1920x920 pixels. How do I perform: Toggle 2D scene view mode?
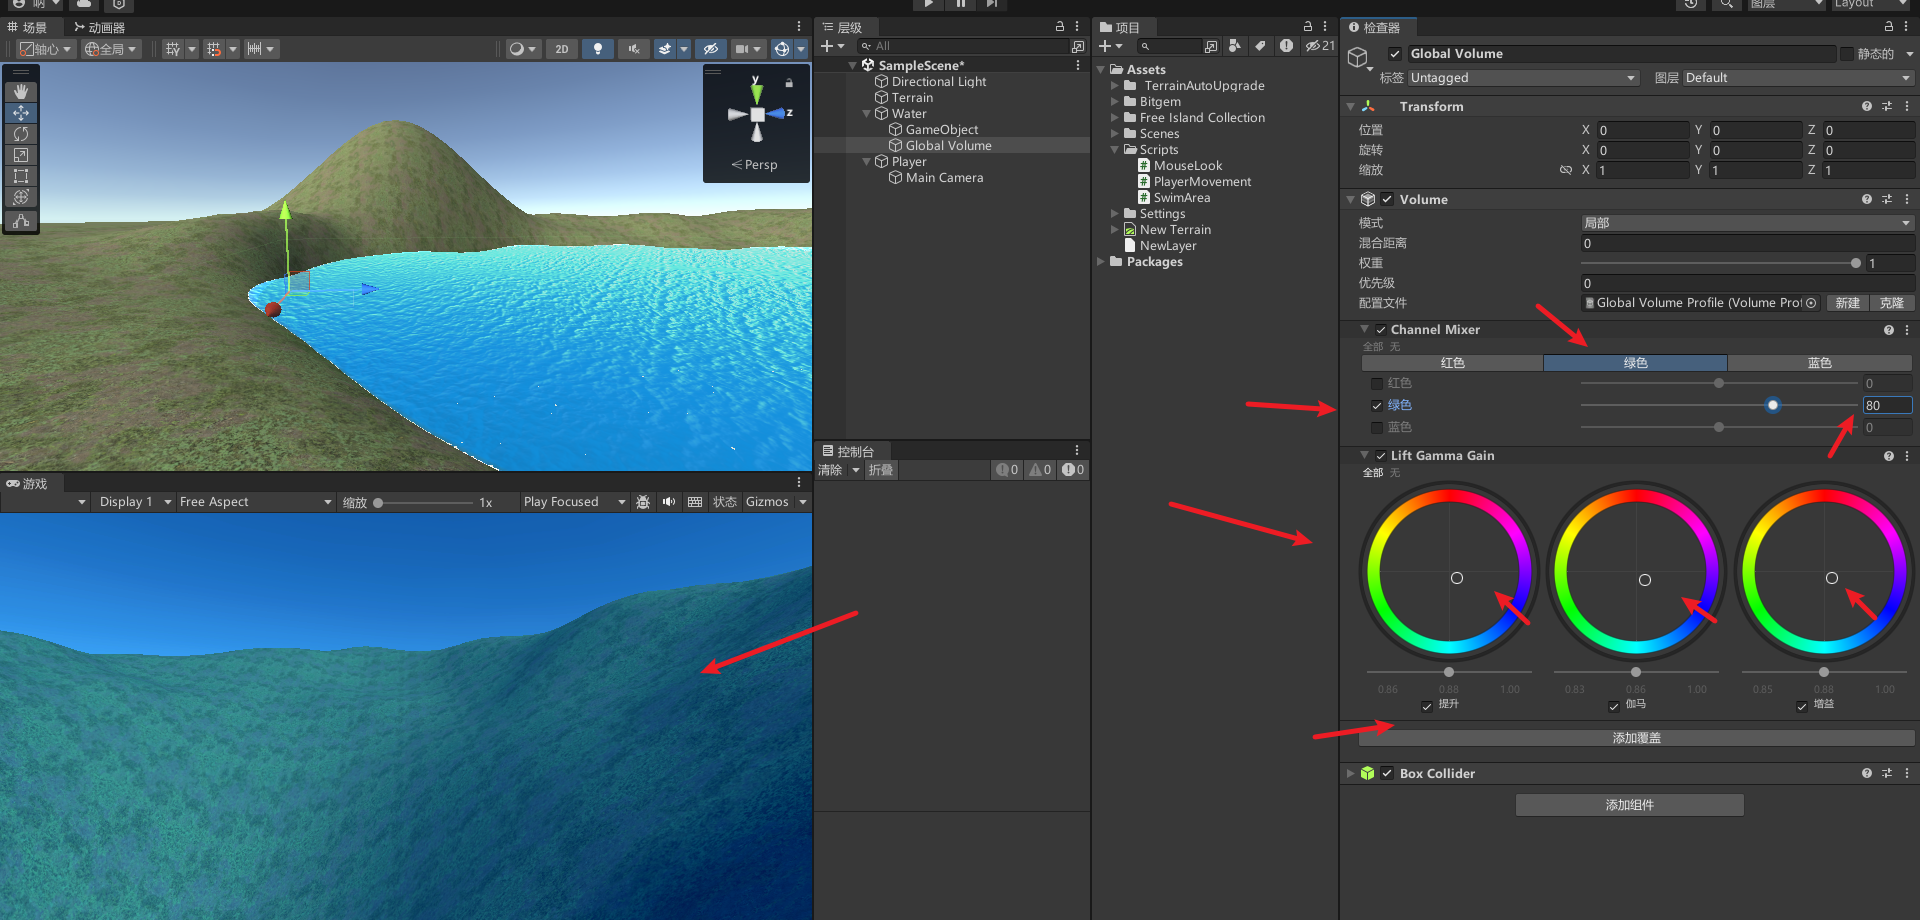(562, 49)
